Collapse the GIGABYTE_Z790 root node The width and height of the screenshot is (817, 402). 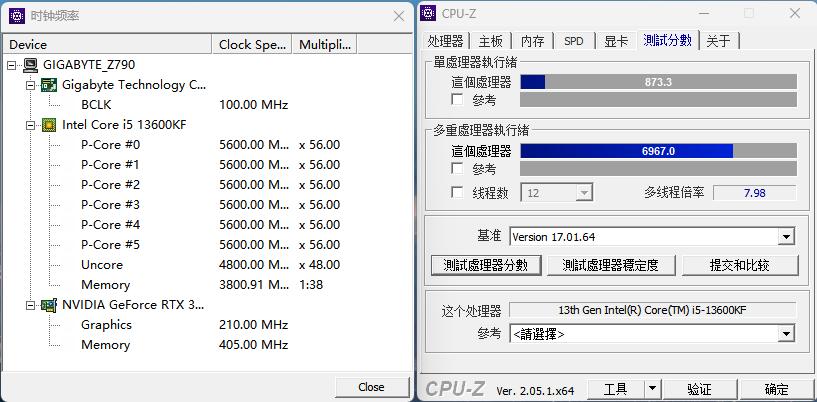[x=12, y=65]
